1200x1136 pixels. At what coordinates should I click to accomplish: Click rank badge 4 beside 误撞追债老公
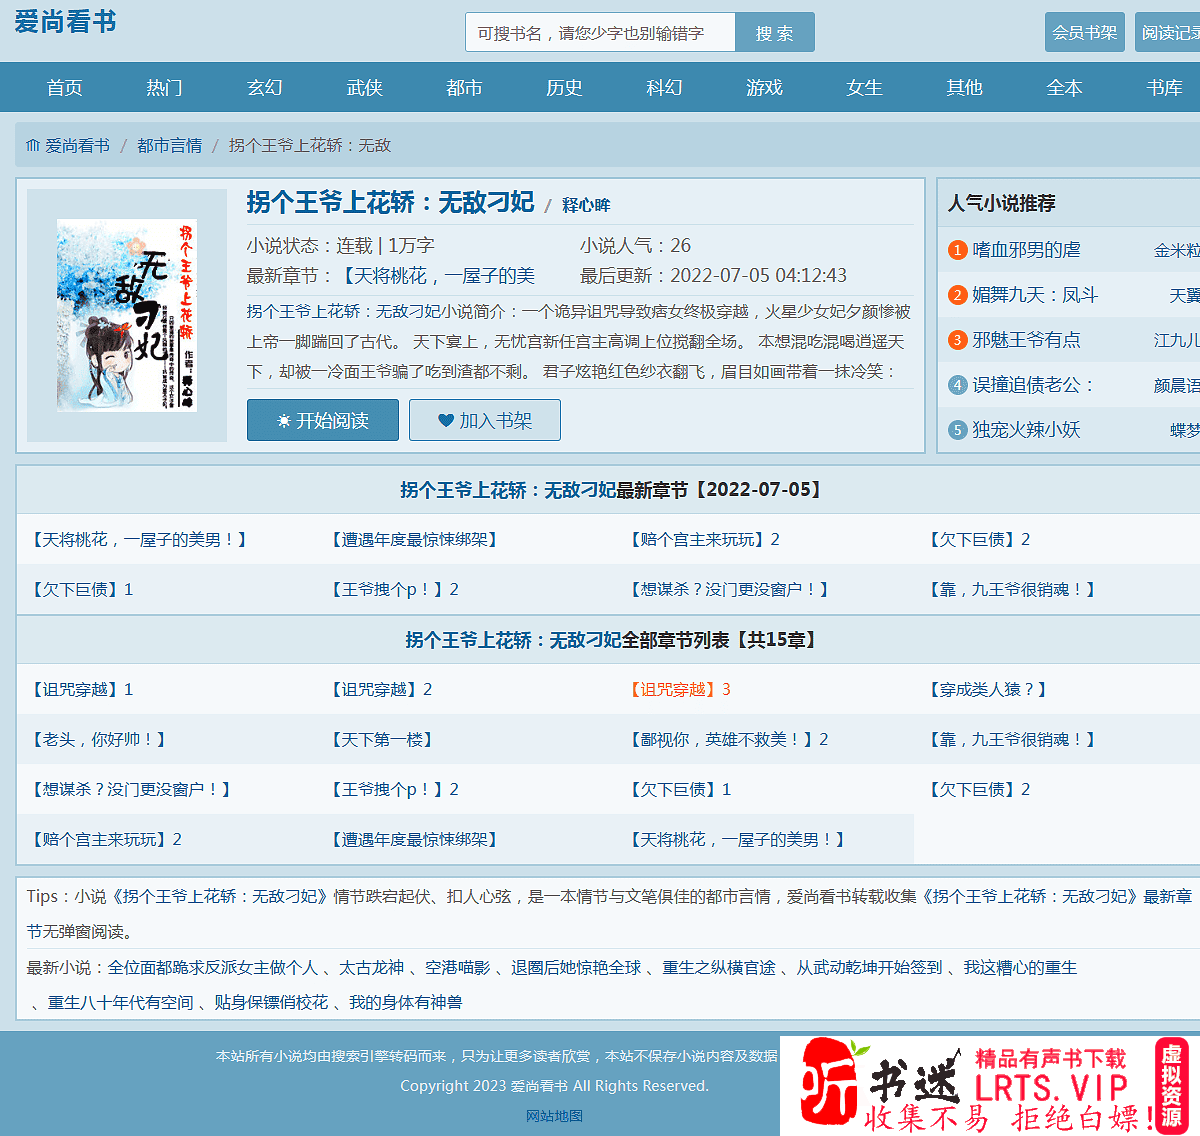coord(957,385)
